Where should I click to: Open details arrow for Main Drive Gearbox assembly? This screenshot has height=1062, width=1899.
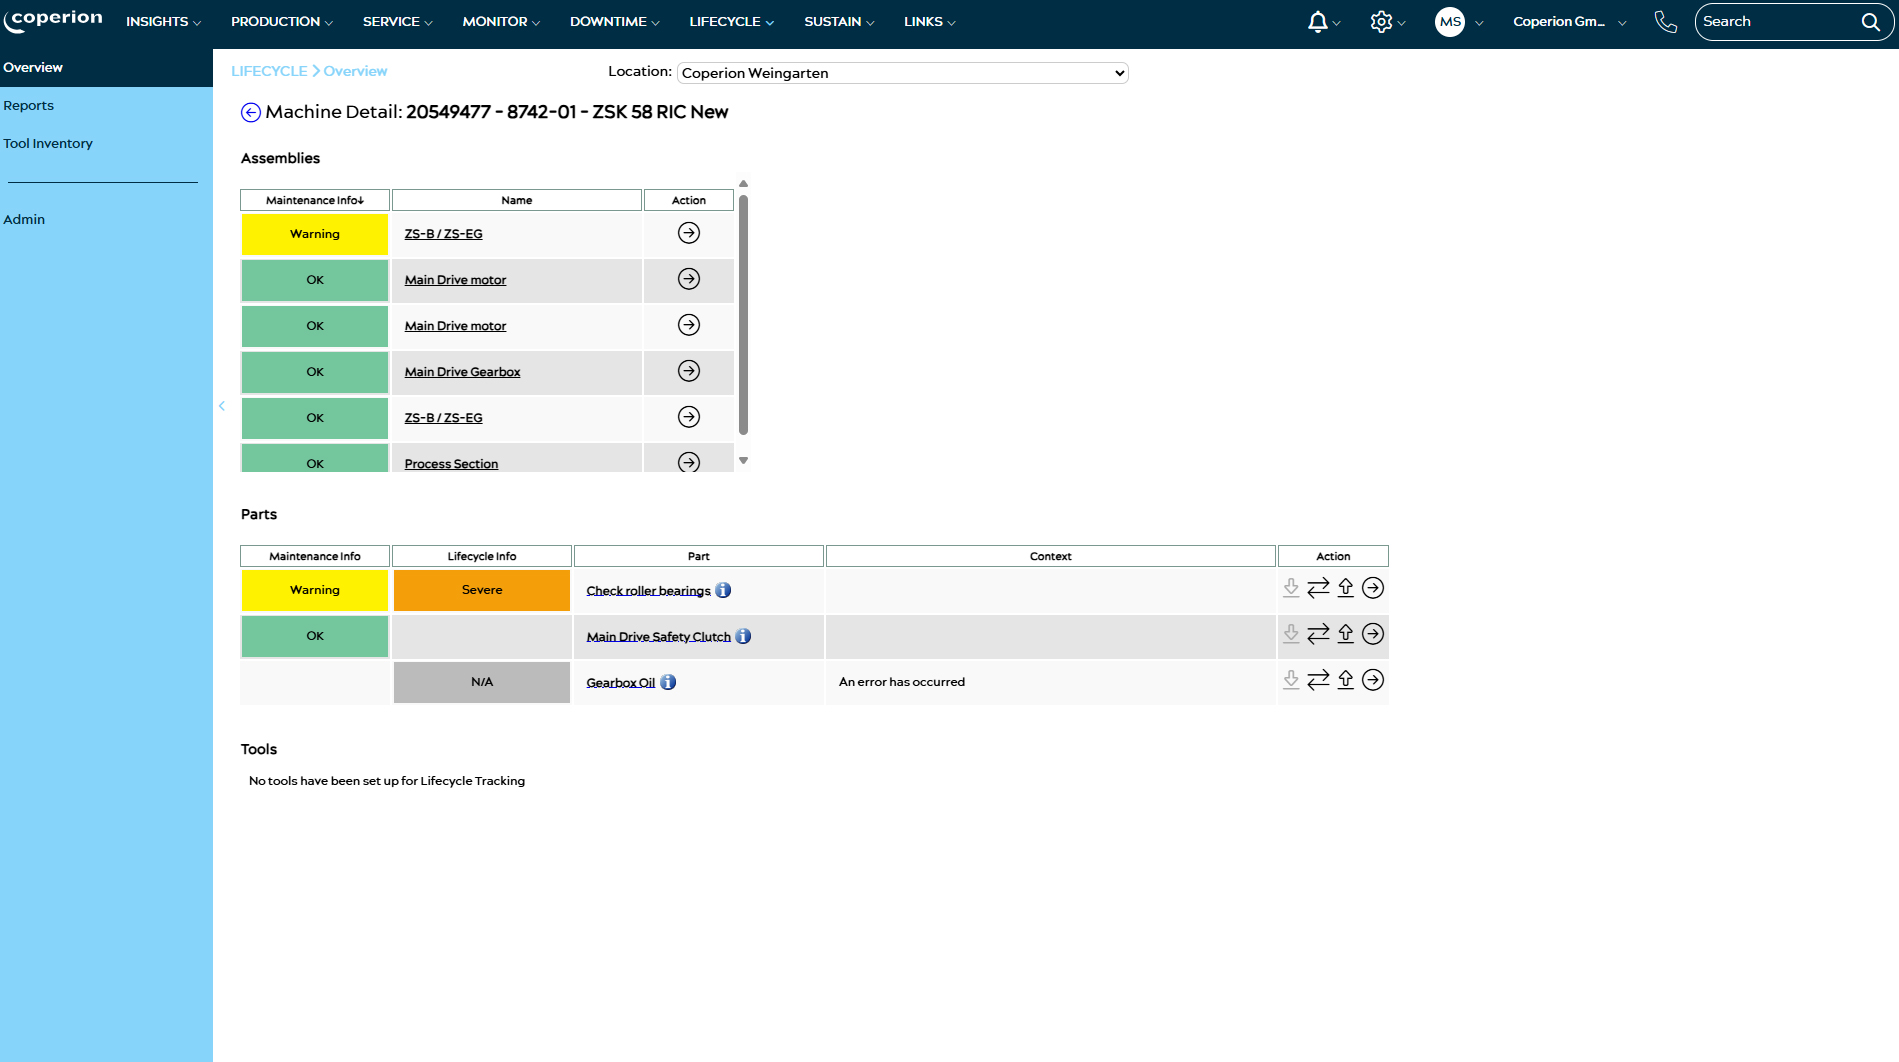pos(689,371)
